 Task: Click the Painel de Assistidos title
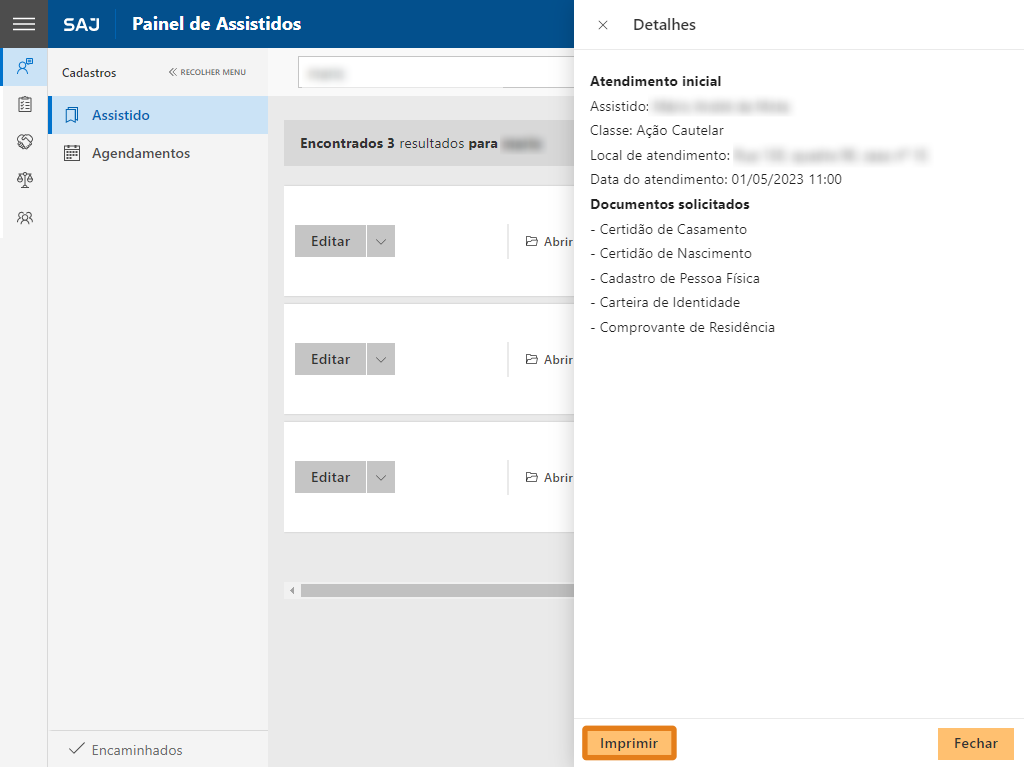pos(217,24)
